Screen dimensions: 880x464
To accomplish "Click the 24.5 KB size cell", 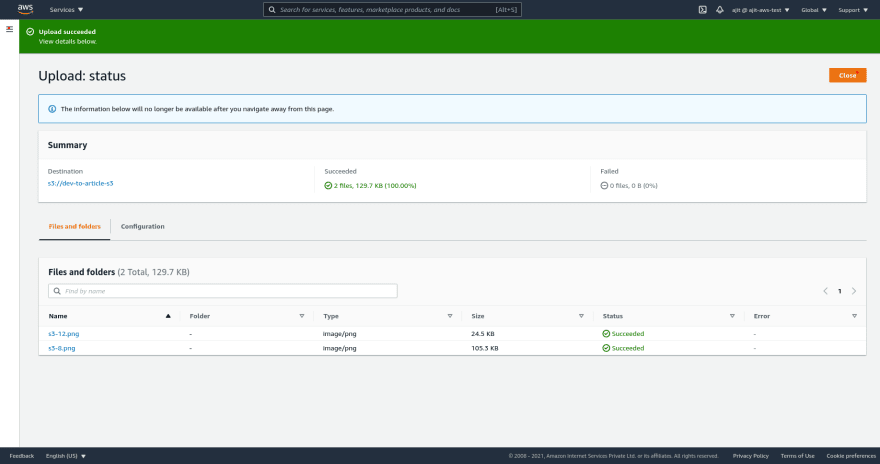I will point(483,334).
